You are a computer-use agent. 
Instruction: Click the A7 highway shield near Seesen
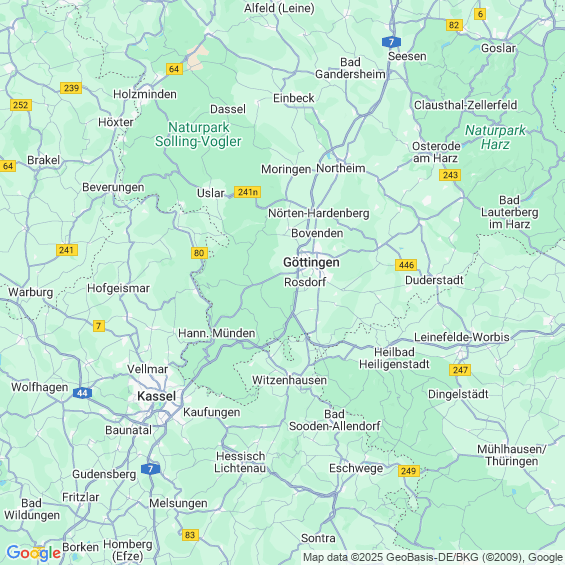click(x=391, y=42)
